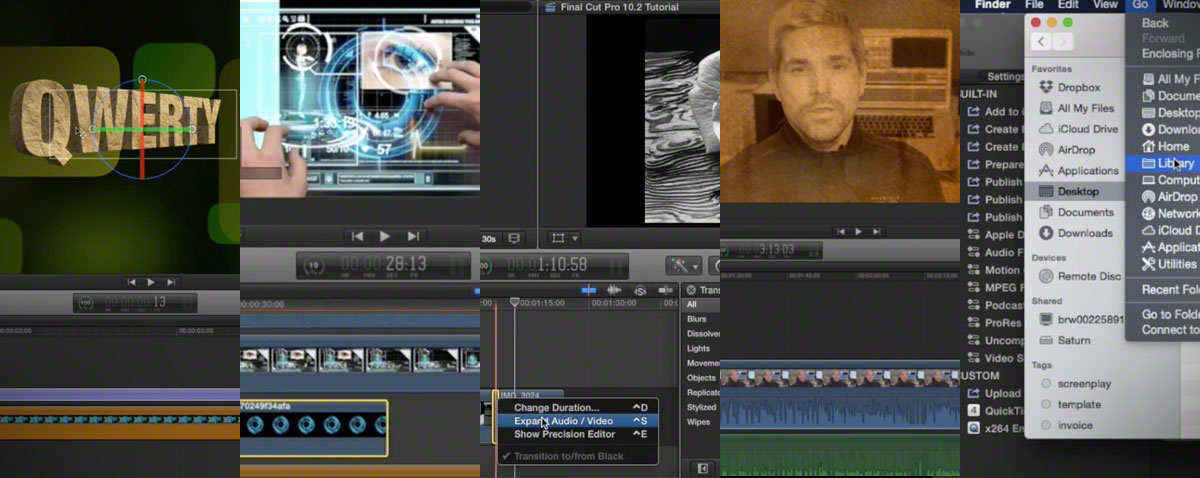The image size is (1200, 478).
Task: Click the template tag circle
Action: tap(1046, 405)
